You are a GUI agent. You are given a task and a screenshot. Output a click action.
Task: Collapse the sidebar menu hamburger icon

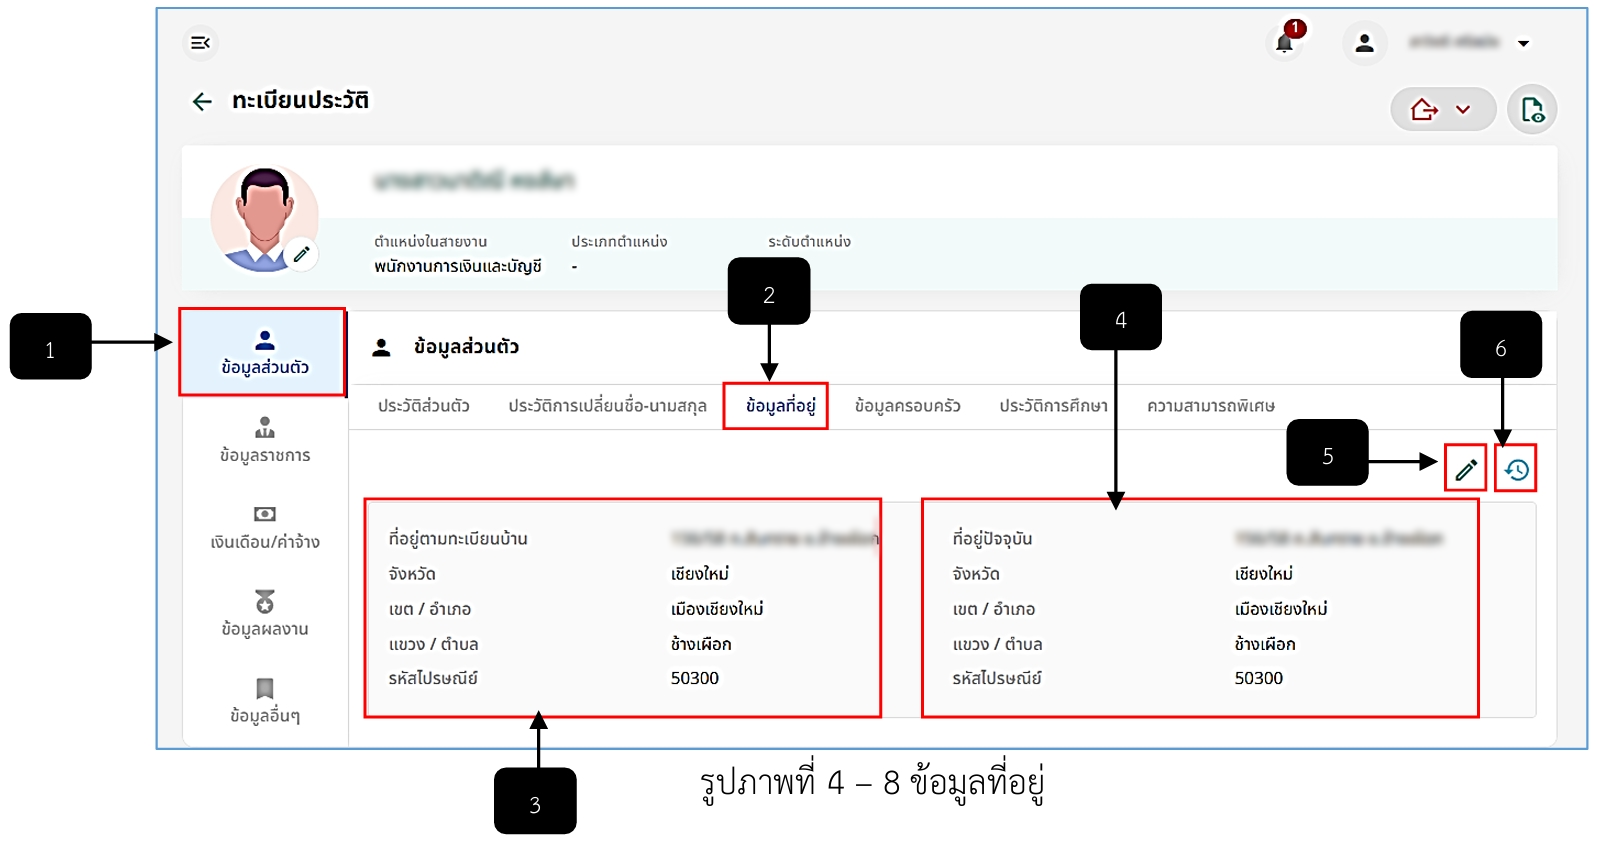pos(201,43)
